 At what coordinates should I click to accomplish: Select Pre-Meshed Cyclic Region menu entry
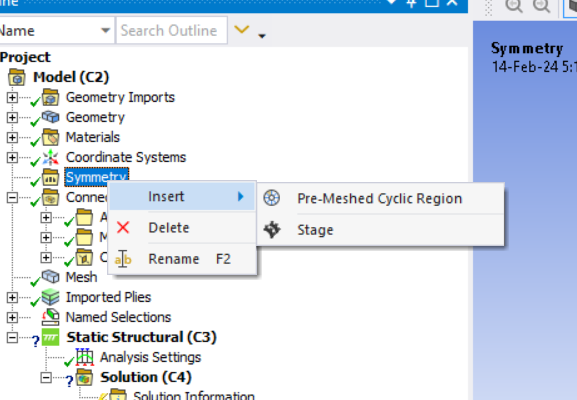click(x=380, y=198)
